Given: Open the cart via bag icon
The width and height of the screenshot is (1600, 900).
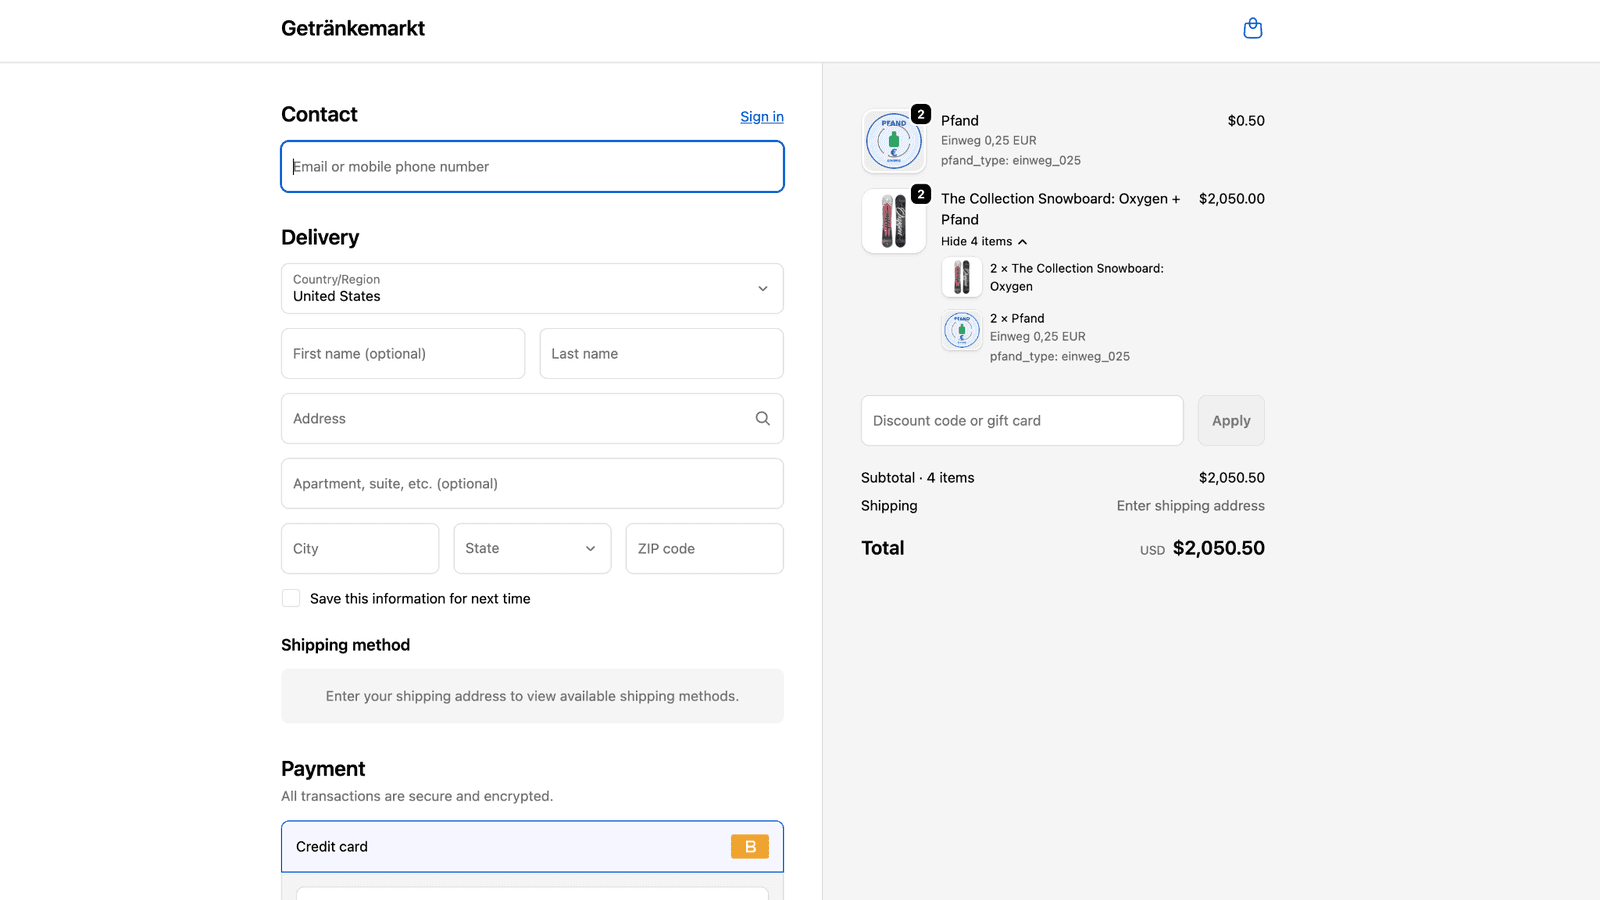Looking at the screenshot, I should pos(1252,28).
